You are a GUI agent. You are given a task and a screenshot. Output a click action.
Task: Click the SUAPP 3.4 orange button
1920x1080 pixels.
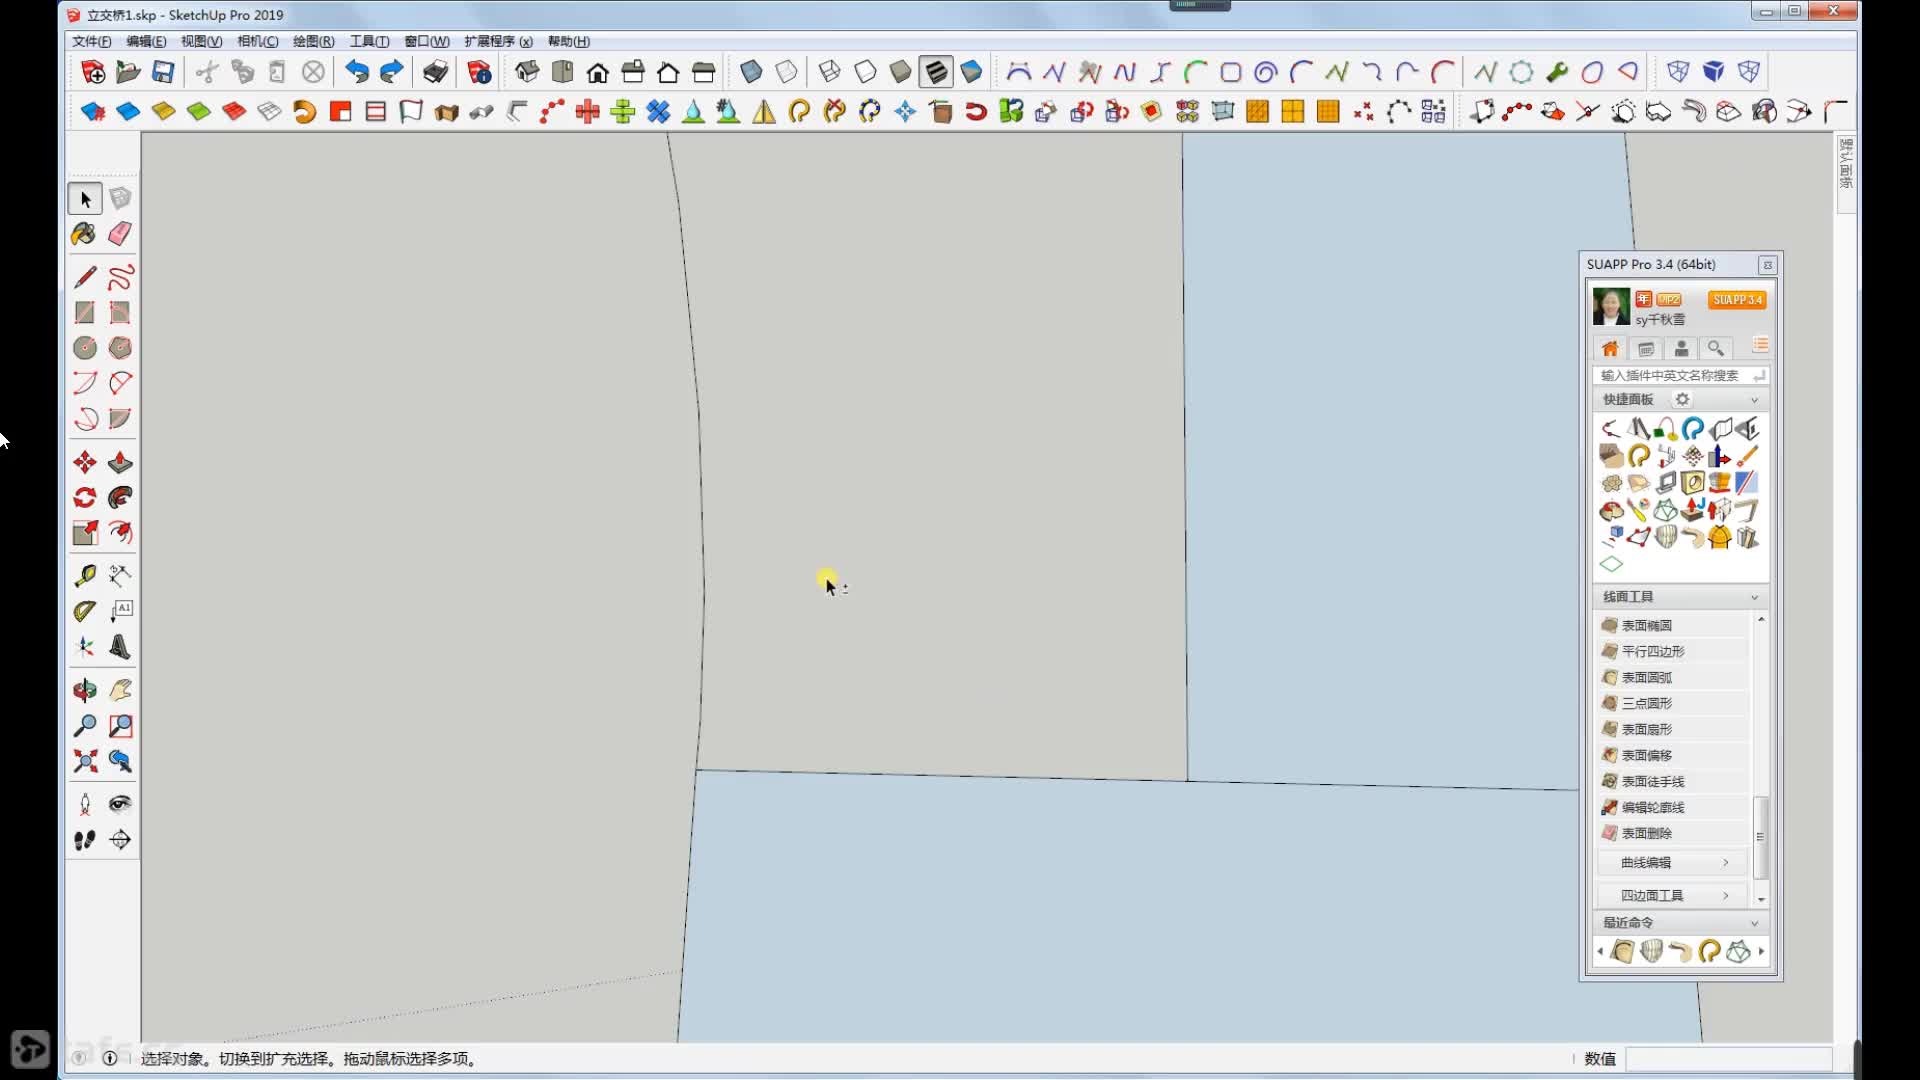tap(1737, 300)
